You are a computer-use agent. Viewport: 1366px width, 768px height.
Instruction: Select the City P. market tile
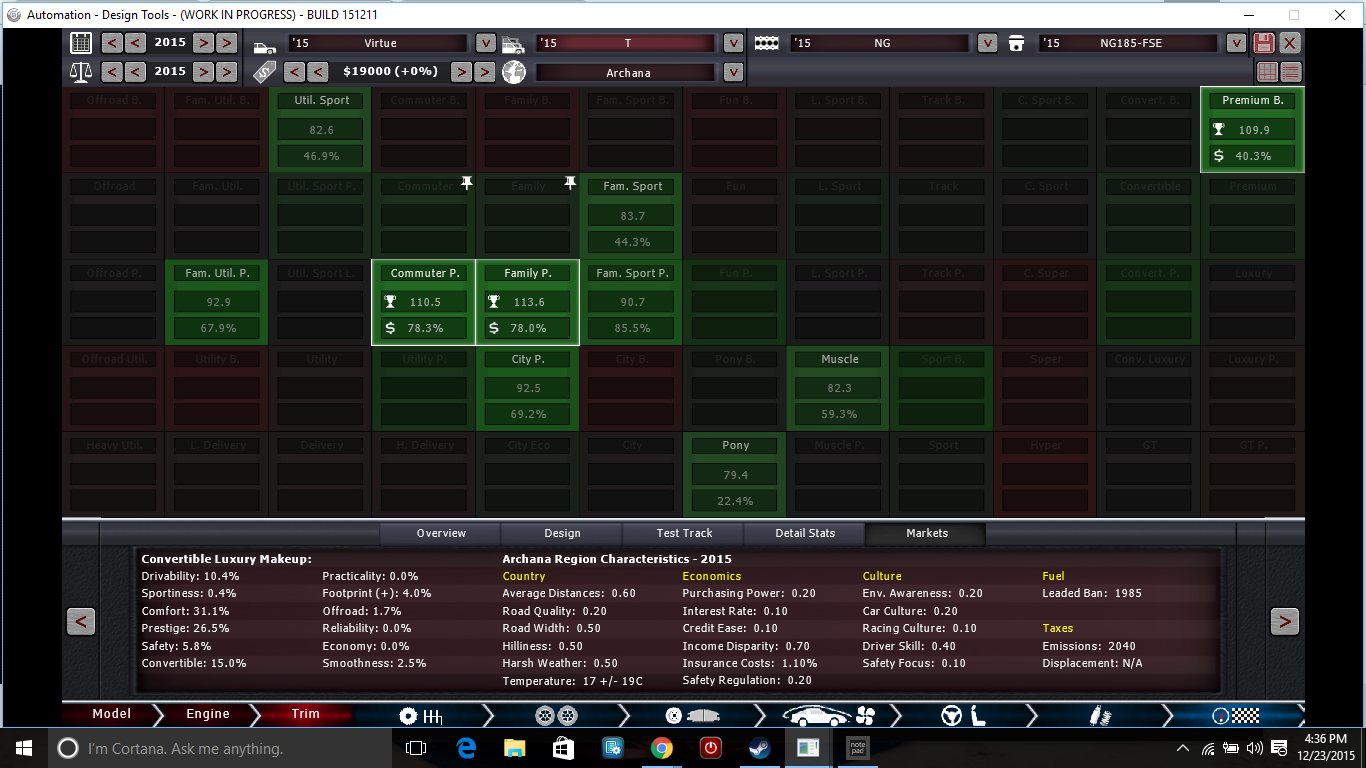[x=528, y=388]
